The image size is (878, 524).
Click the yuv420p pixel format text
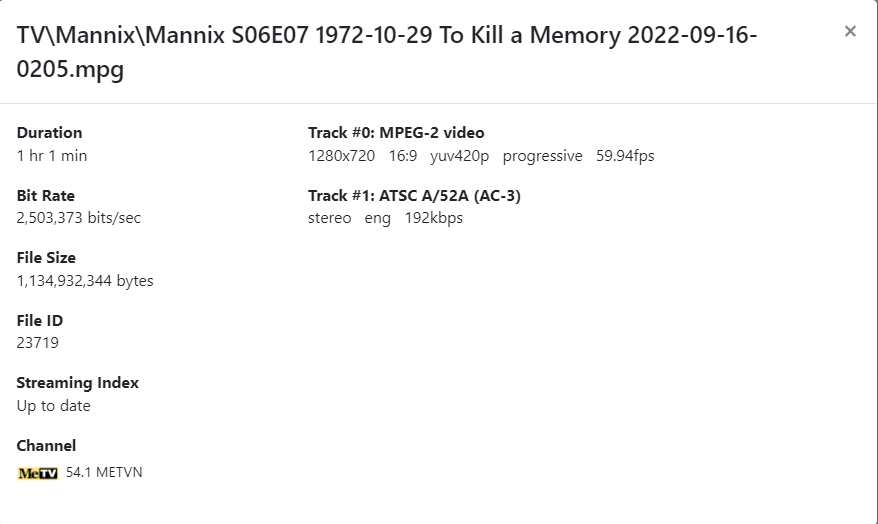[x=460, y=156]
